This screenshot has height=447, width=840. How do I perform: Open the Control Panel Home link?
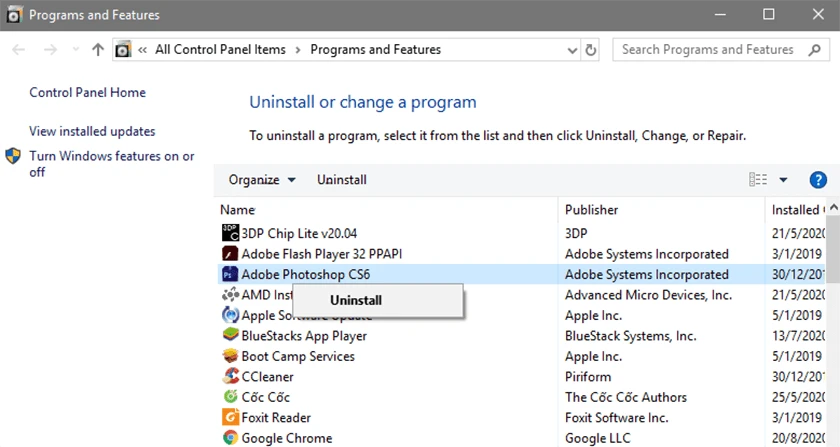click(87, 92)
